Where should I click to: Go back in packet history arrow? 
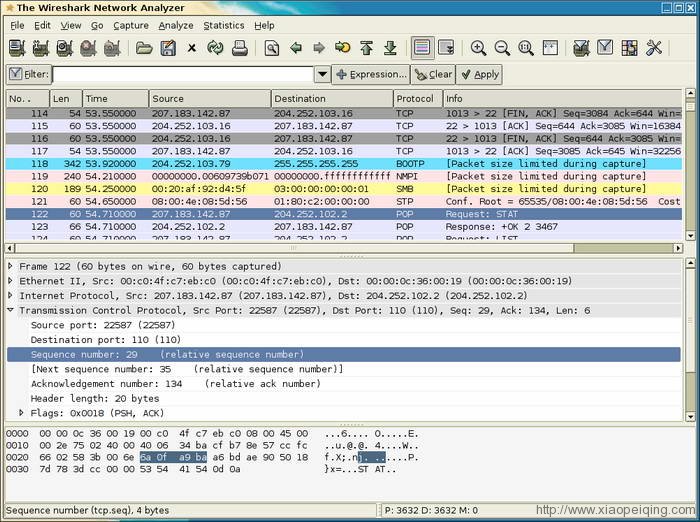[296, 48]
